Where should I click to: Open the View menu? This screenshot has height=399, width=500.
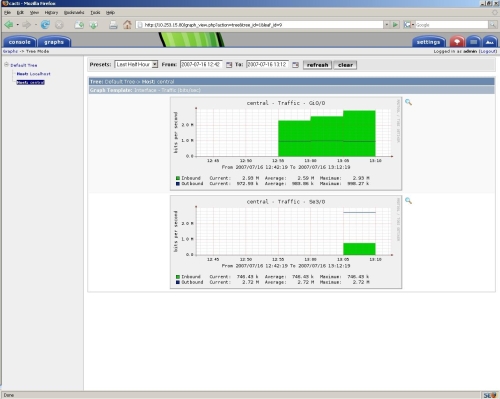click(x=34, y=12)
